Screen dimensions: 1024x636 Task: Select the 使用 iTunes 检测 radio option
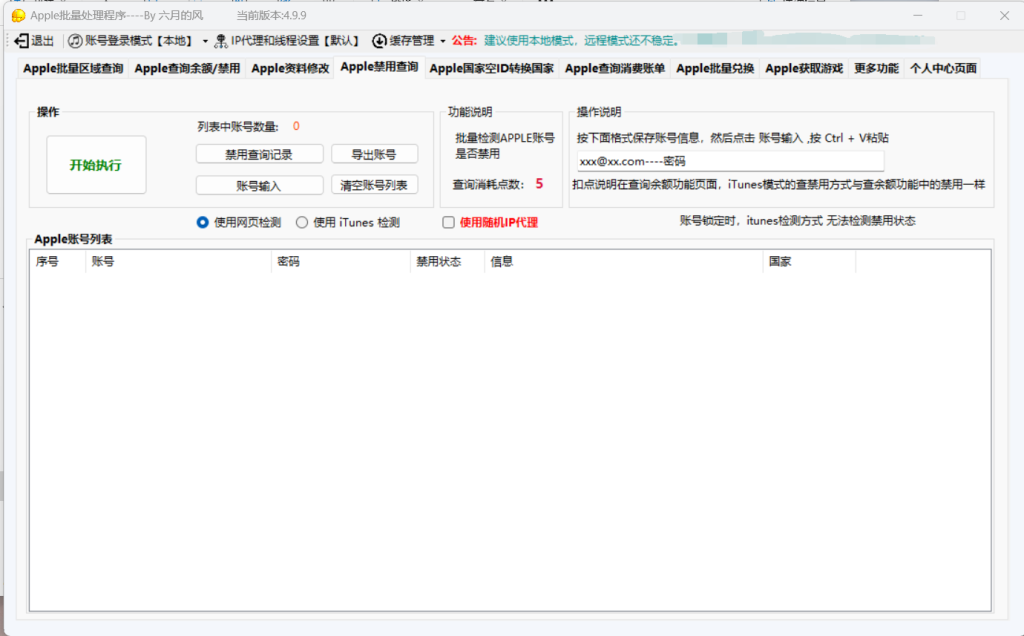click(x=302, y=222)
